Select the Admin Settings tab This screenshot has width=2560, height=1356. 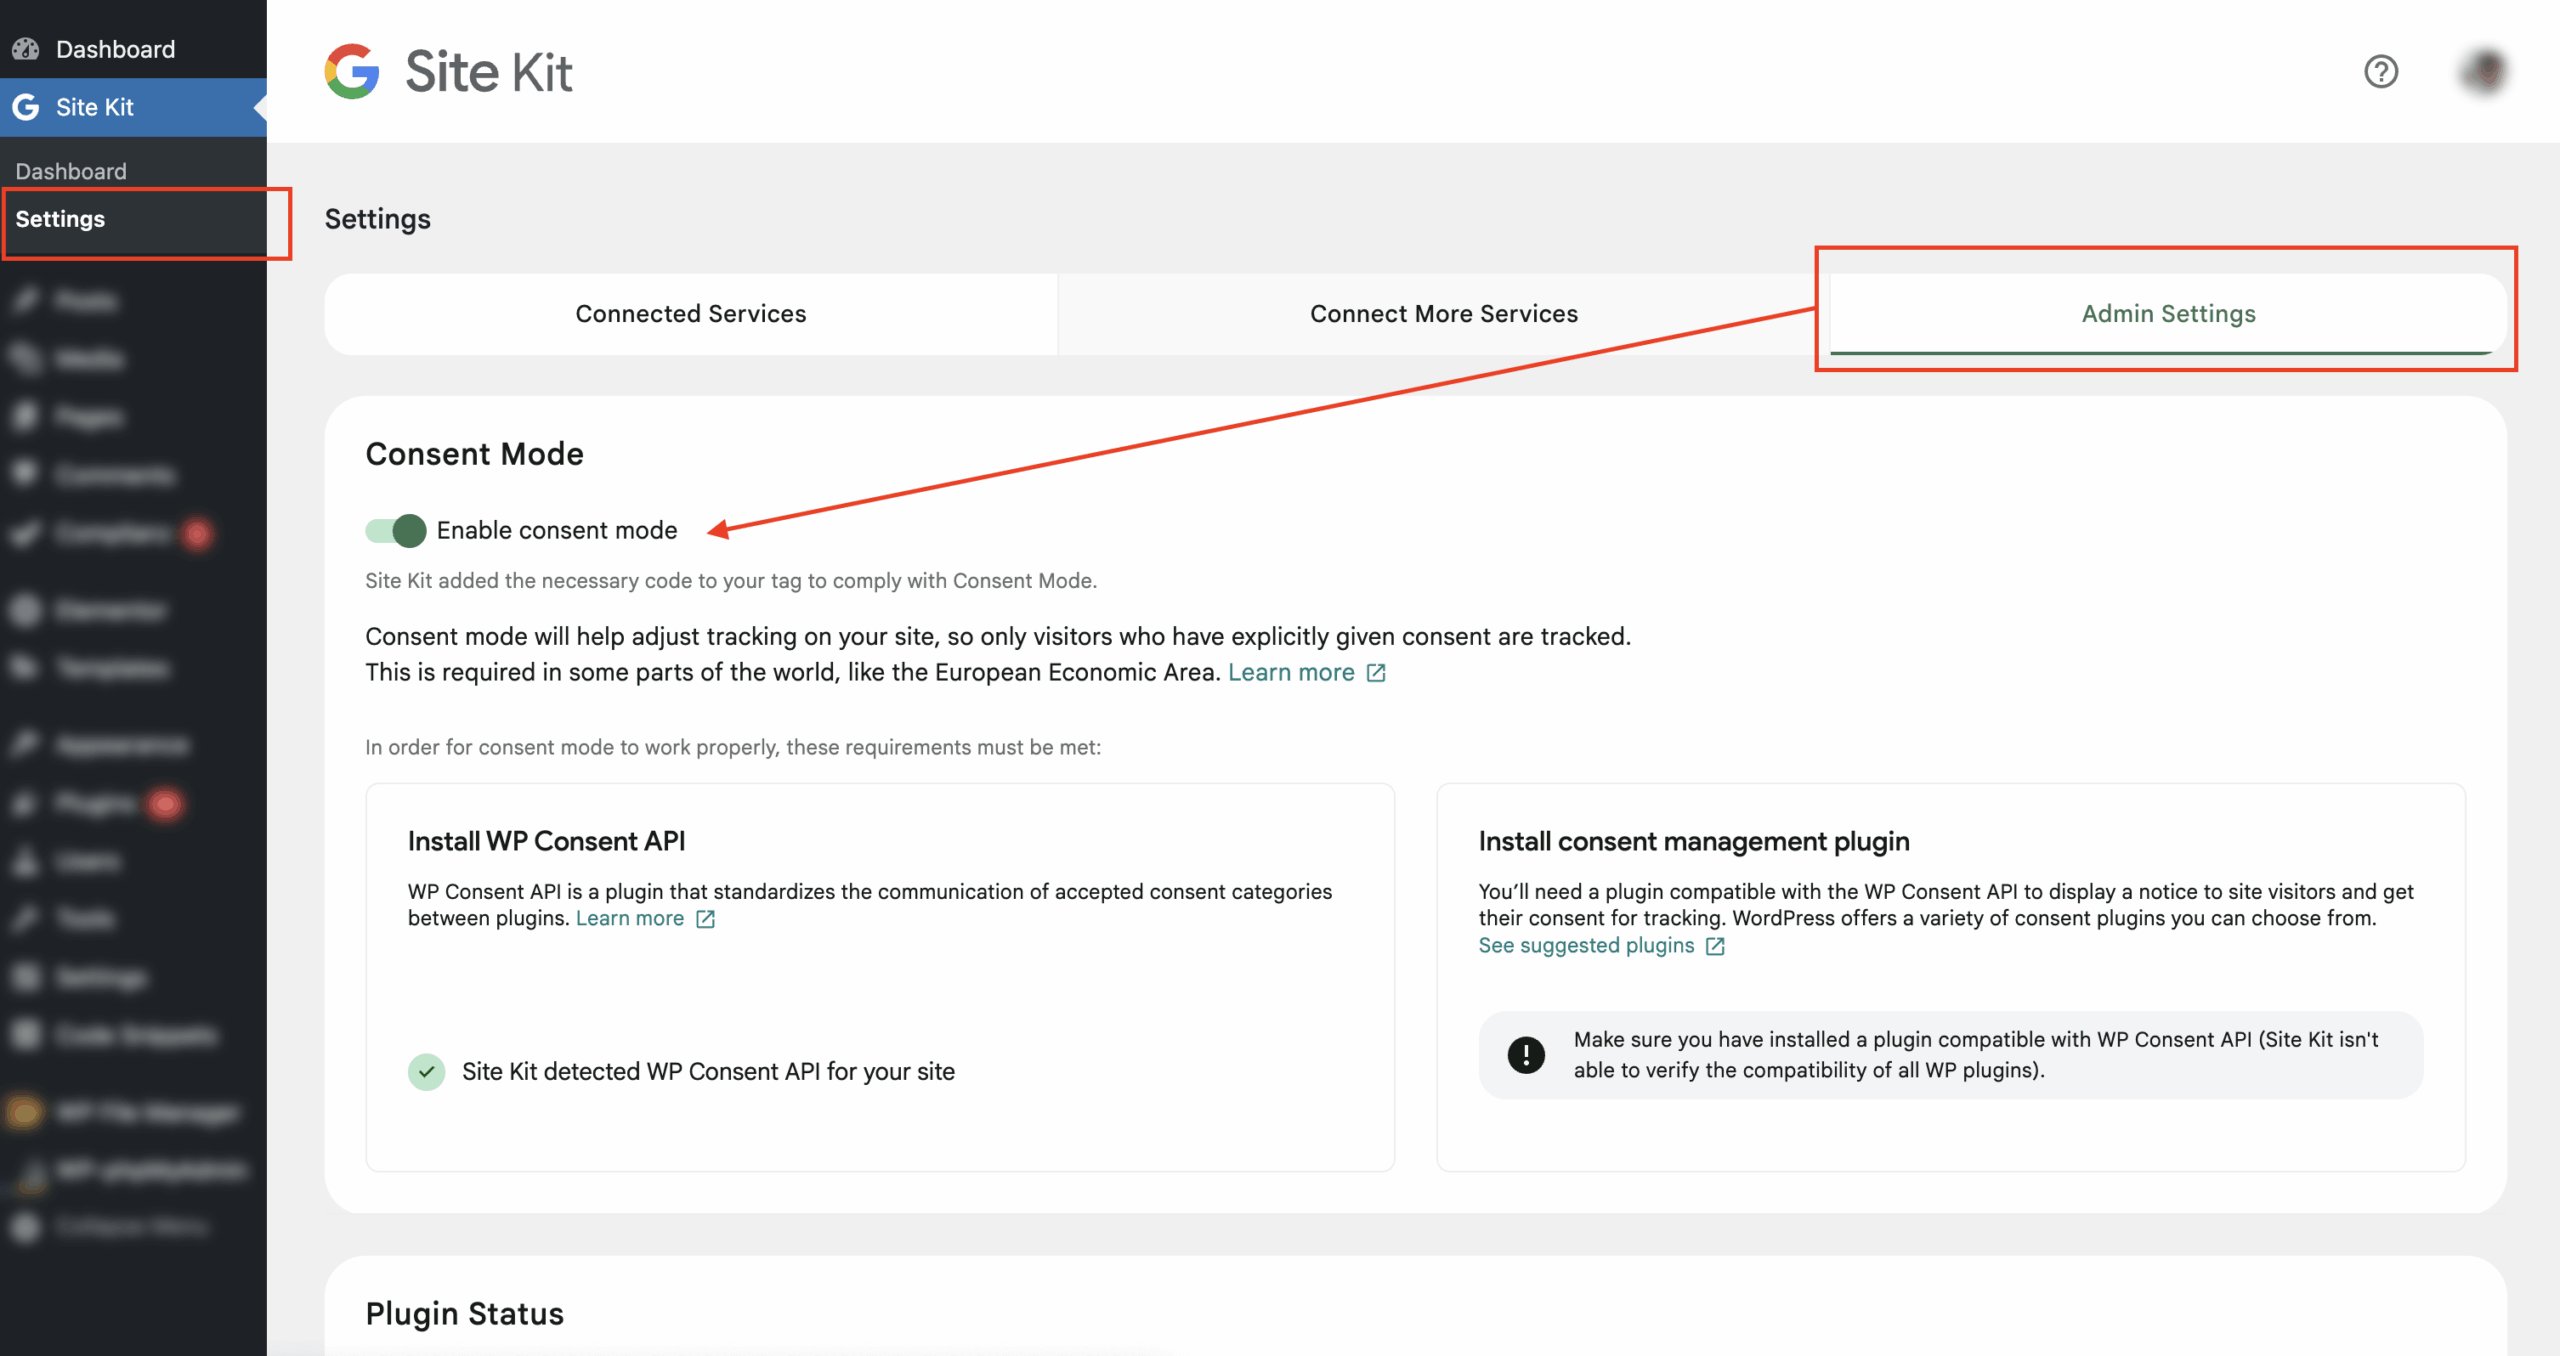click(2168, 314)
